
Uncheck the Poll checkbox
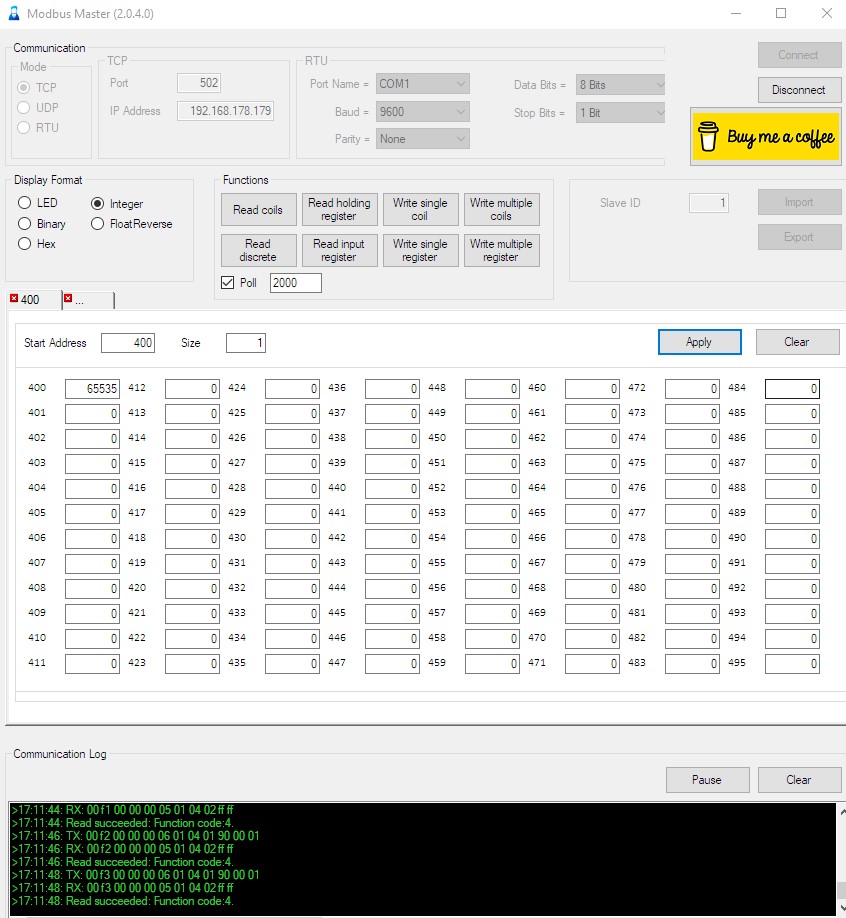[x=228, y=283]
